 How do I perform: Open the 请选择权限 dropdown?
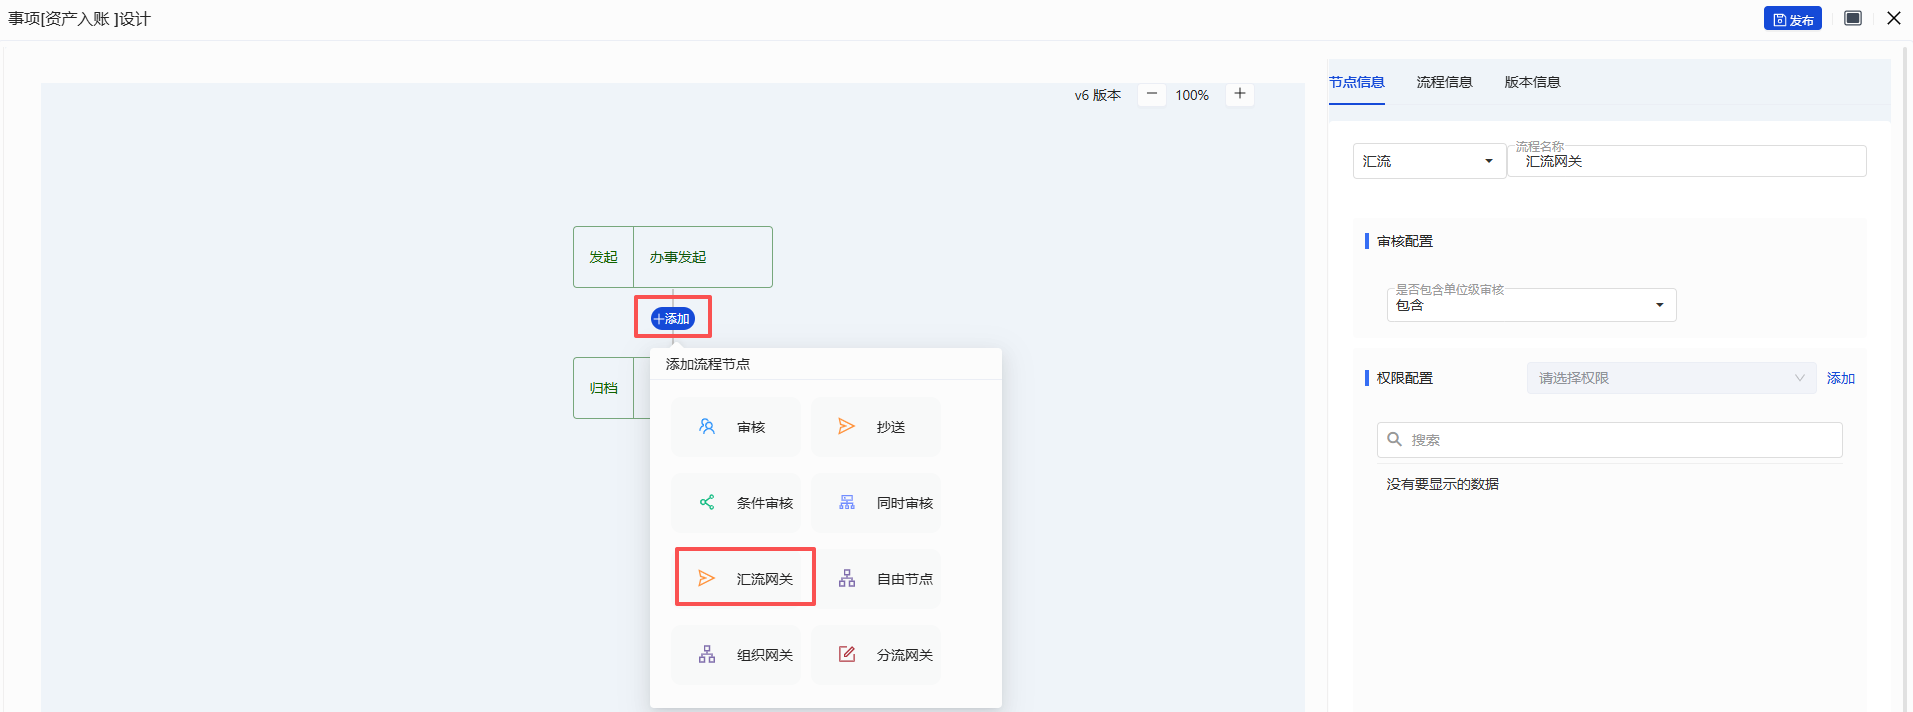(1670, 378)
